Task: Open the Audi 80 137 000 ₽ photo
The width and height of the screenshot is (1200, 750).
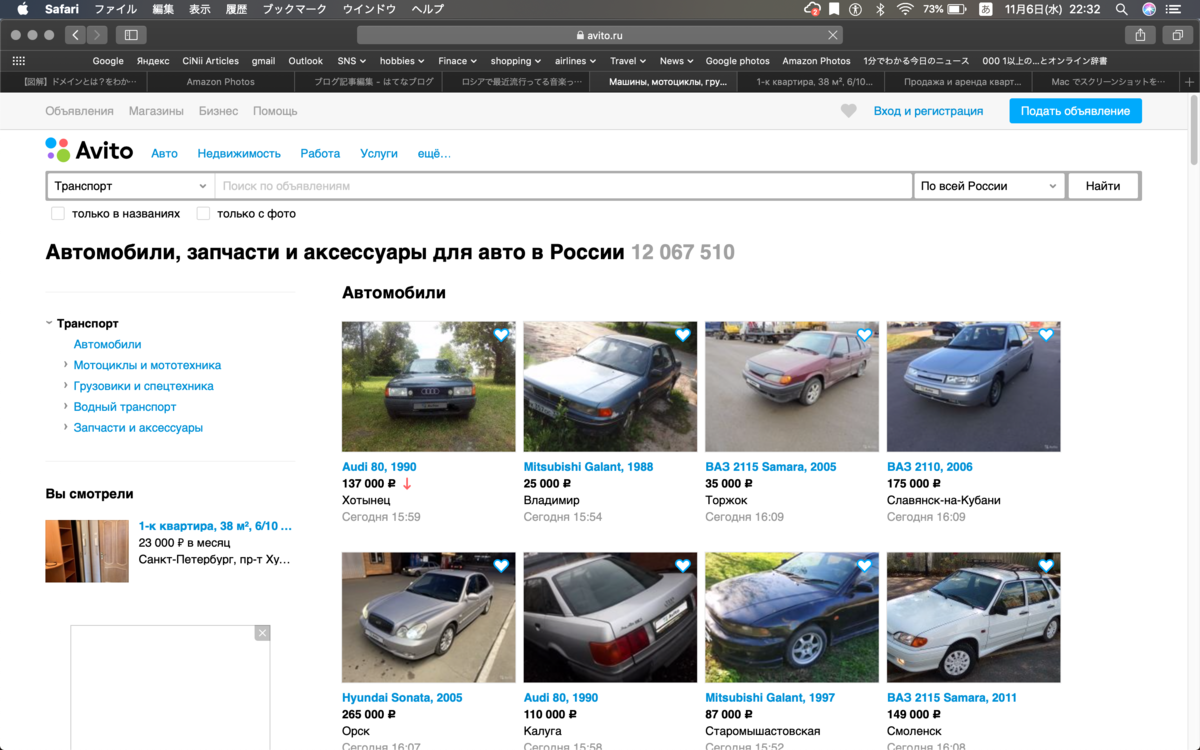Action: 429,387
